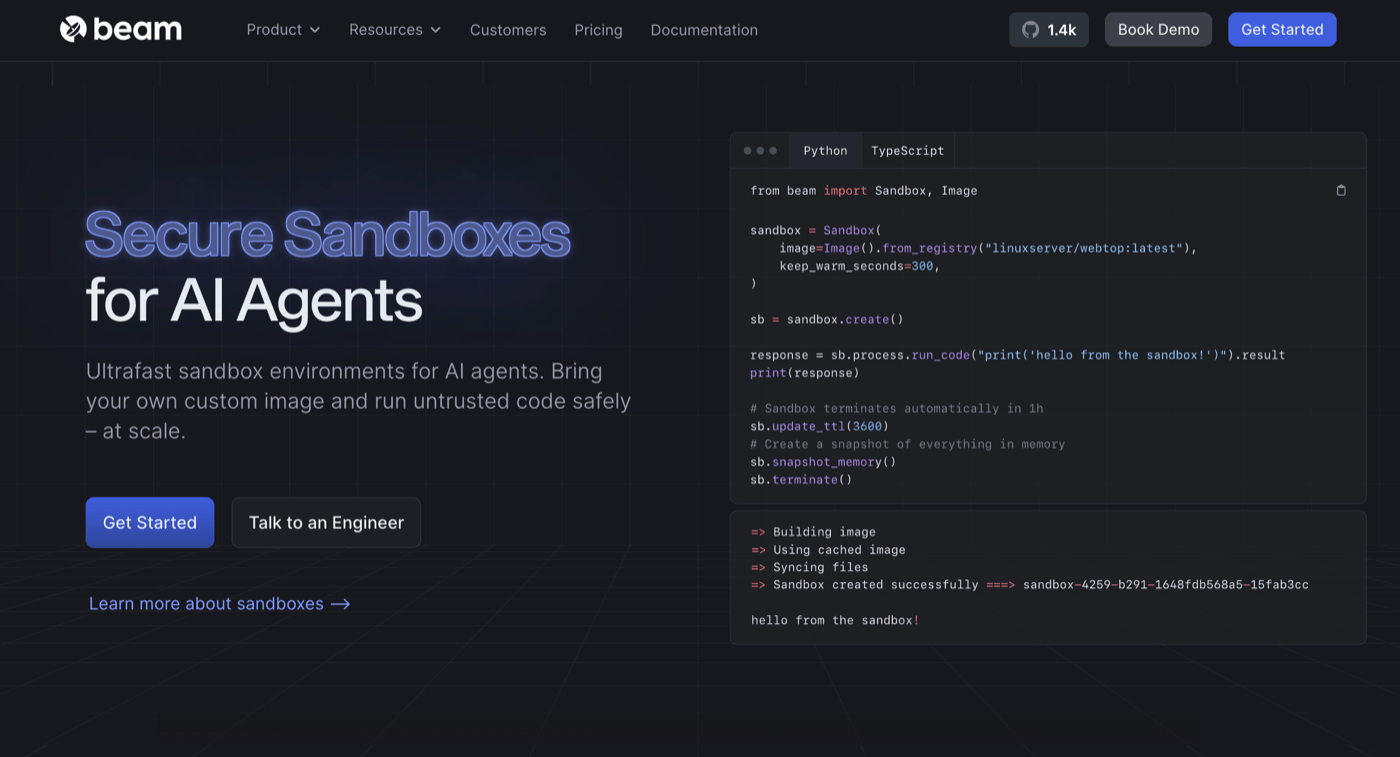The image size is (1400, 757).
Task: Click the Book Demo button
Action: click(1158, 30)
